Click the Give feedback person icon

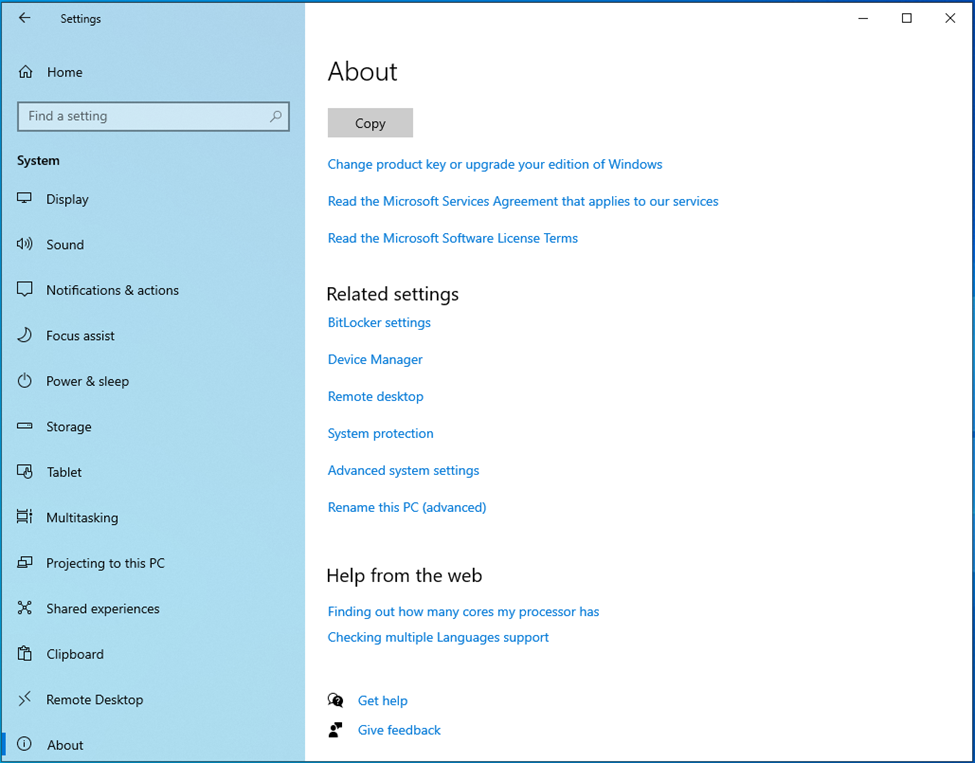pyautogui.click(x=335, y=729)
